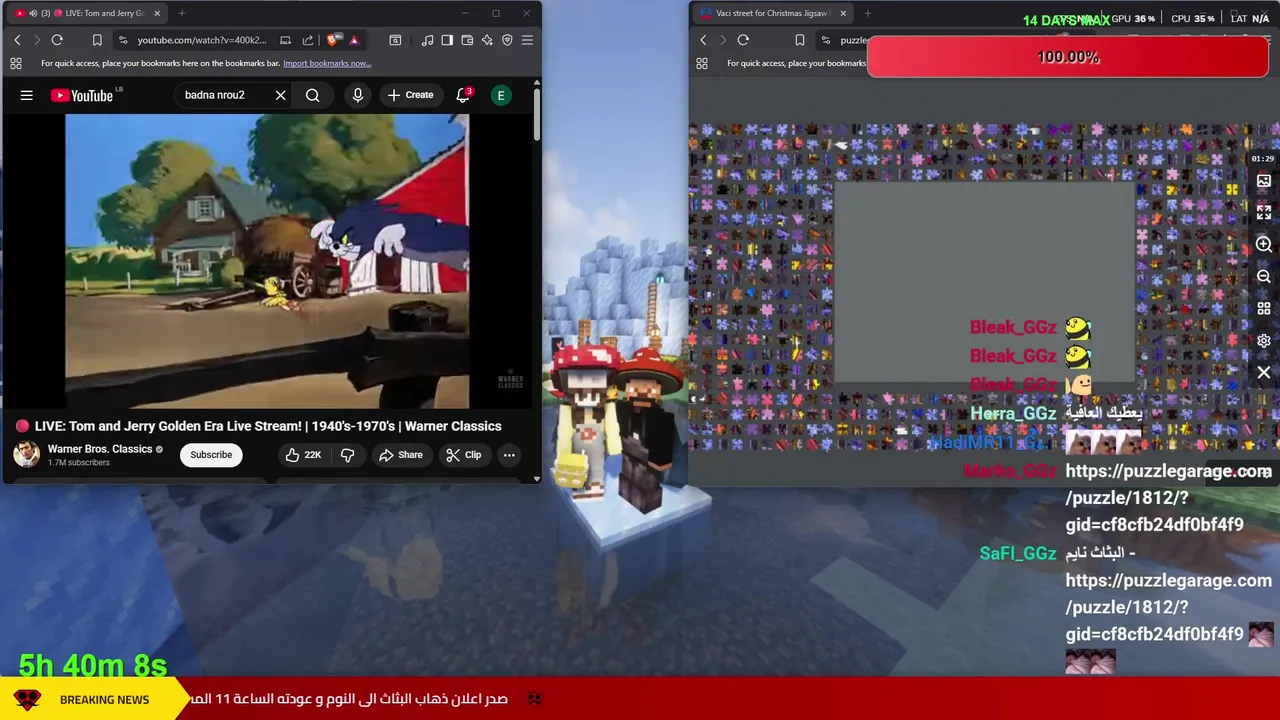
Task: Click the '5h 40m 8s' timer text
Action: point(93,666)
